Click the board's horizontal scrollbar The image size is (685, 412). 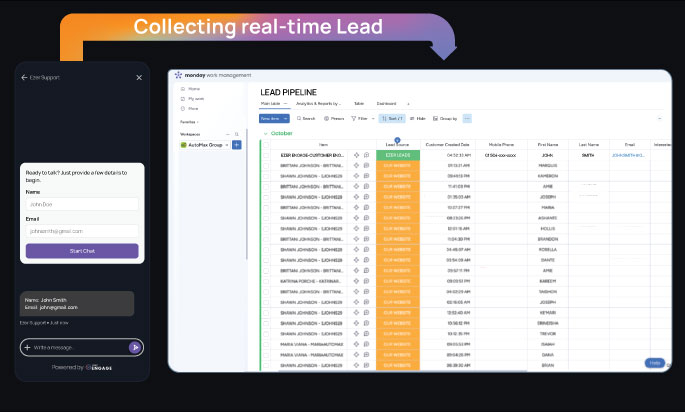tap(402, 371)
